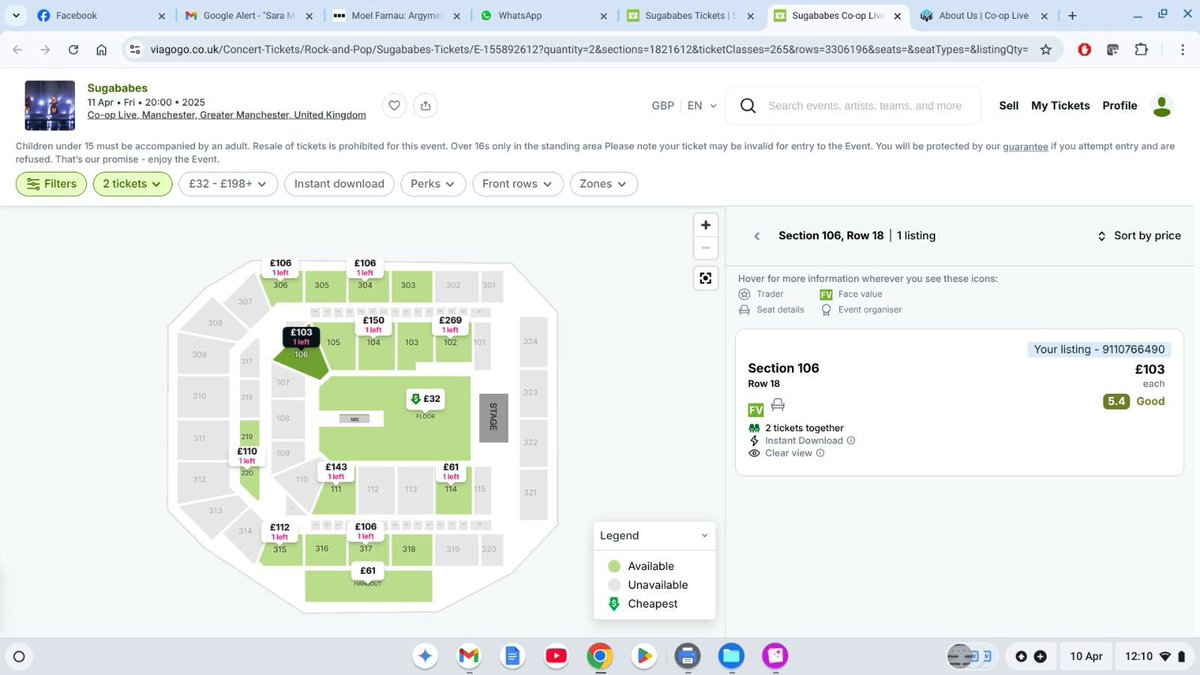
Task: Open the £32 - £198+ price dropdown
Action: [228, 184]
